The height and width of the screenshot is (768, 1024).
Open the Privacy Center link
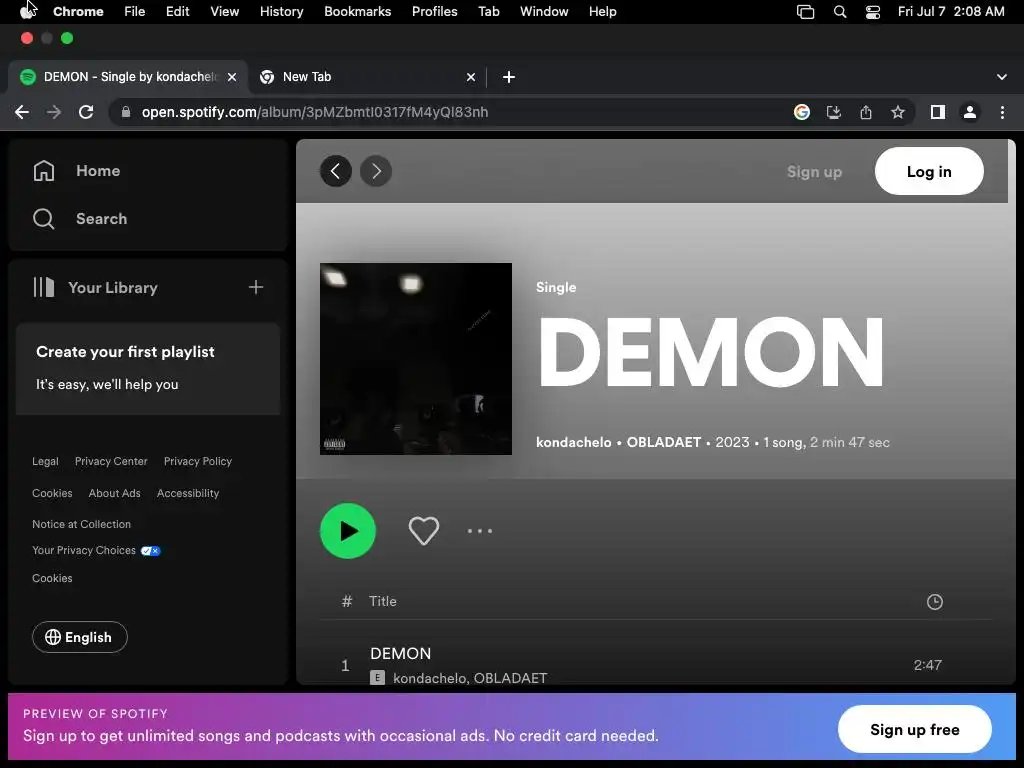click(111, 461)
